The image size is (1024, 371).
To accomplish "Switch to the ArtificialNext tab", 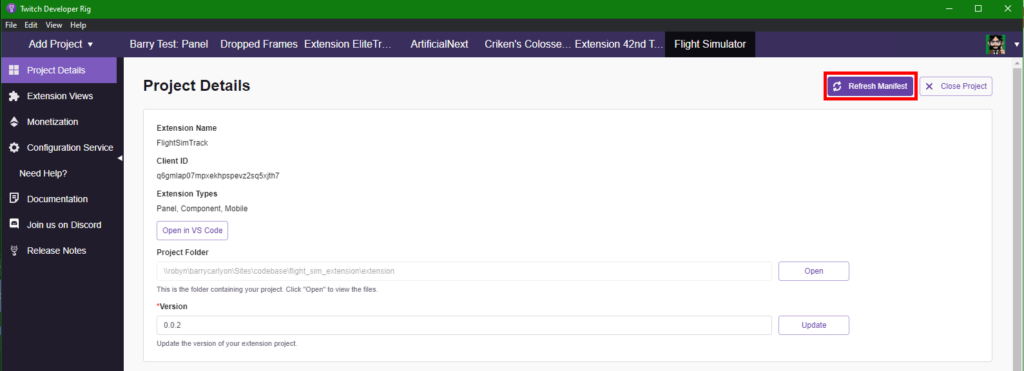I will pyautogui.click(x=440, y=44).
